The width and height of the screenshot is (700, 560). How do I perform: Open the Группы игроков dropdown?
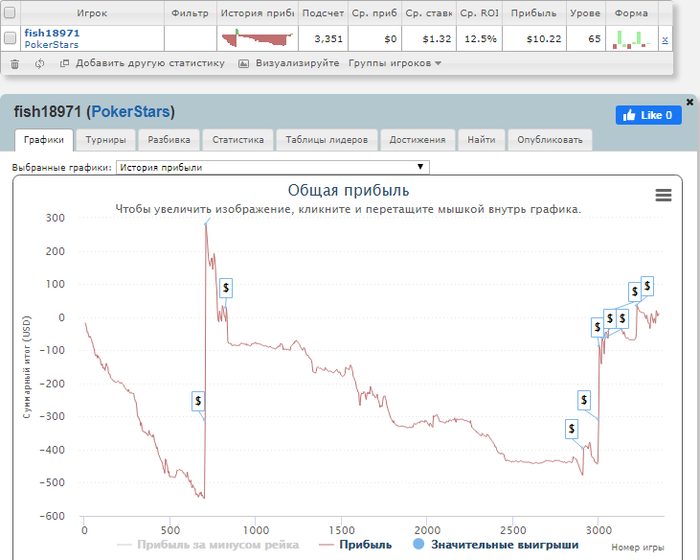tap(395, 63)
